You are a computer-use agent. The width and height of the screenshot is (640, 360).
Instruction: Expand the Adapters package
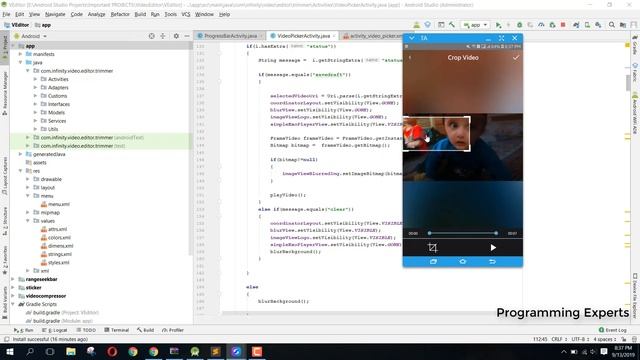coord(35,87)
